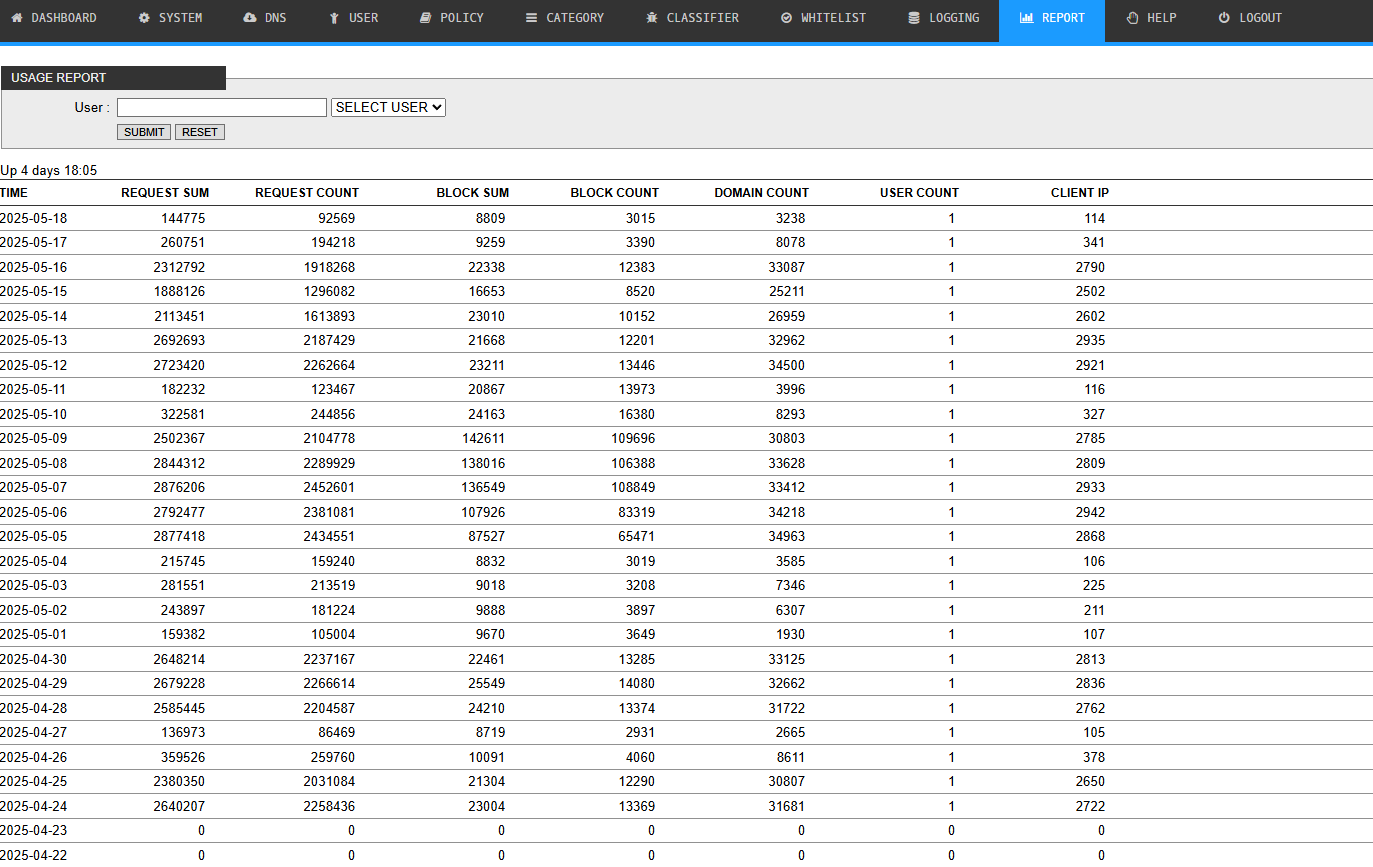This screenshot has height=867, width=1373.
Task: Click the Classifier bug icon
Action: [x=652, y=18]
